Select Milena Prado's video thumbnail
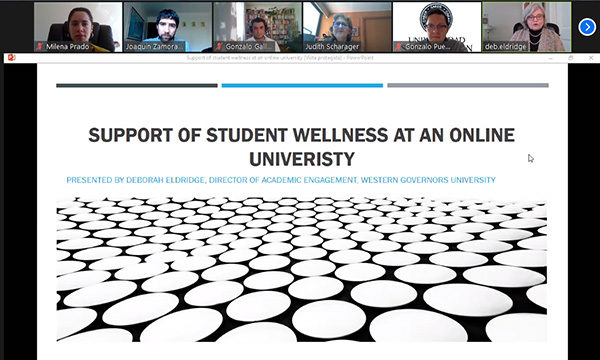The image size is (600, 360). tap(78, 27)
